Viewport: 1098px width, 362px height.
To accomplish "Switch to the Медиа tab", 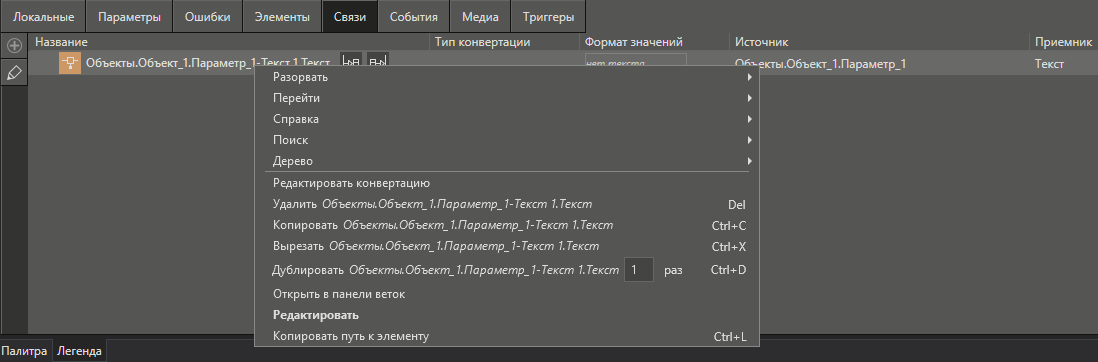I will [481, 17].
